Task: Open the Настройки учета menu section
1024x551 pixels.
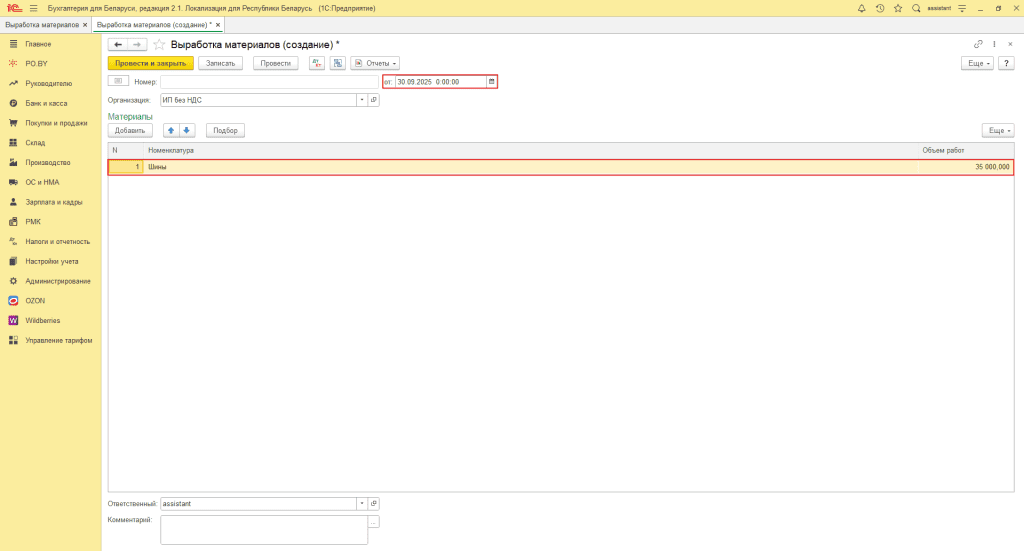Action: (x=52, y=261)
